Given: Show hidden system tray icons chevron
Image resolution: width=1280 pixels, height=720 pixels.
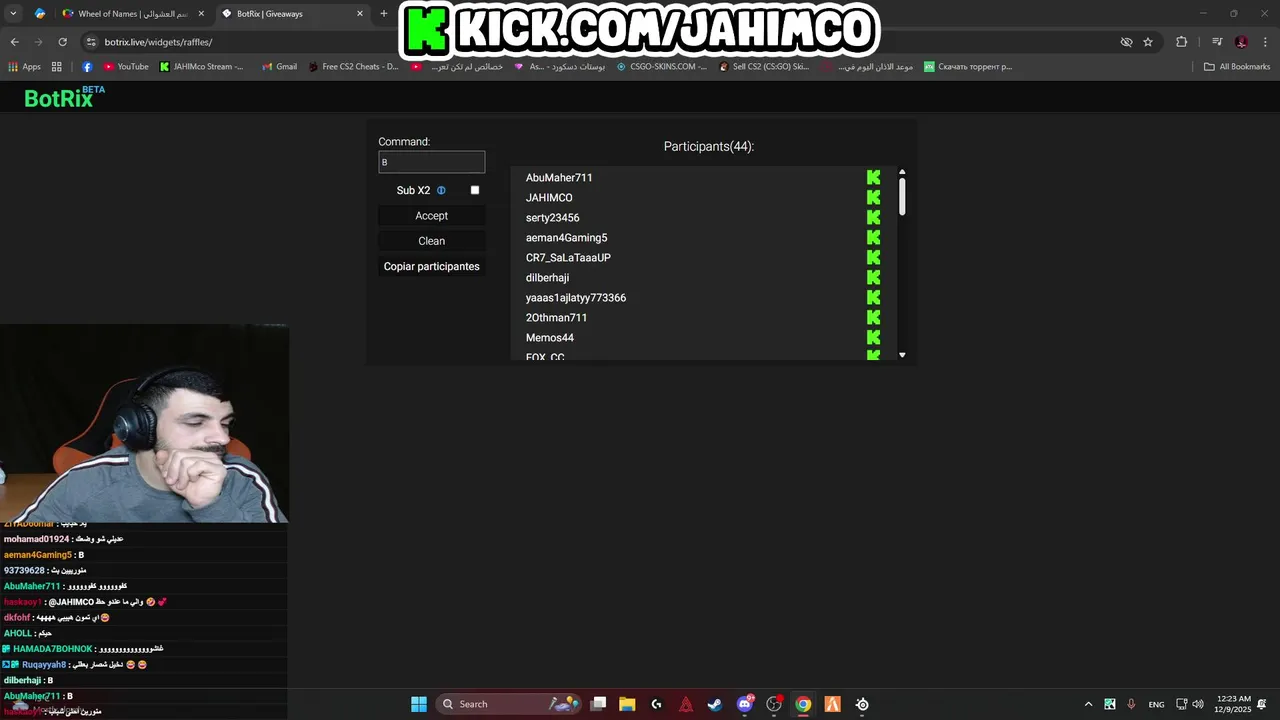Looking at the screenshot, I should click(x=1088, y=704).
